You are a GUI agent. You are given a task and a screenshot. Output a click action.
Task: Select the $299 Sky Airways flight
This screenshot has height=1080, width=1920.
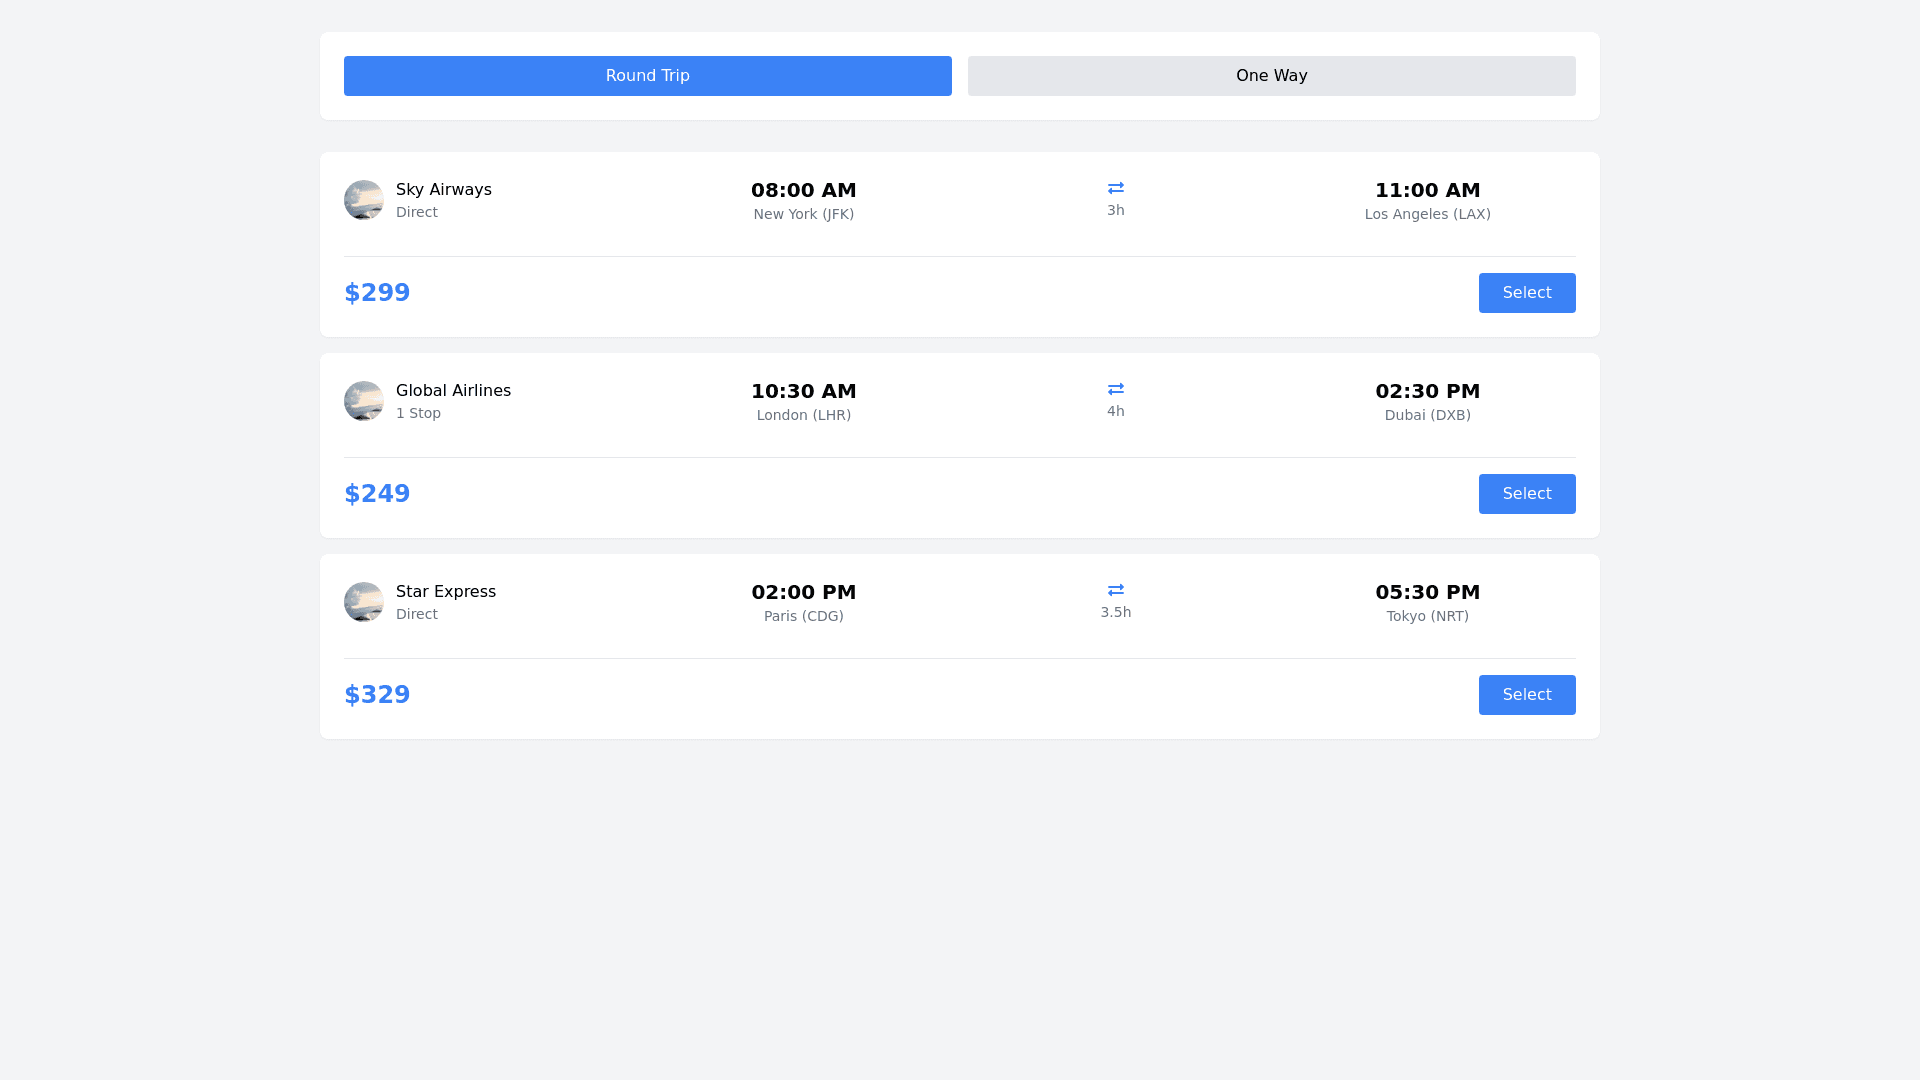(x=1526, y=293)
